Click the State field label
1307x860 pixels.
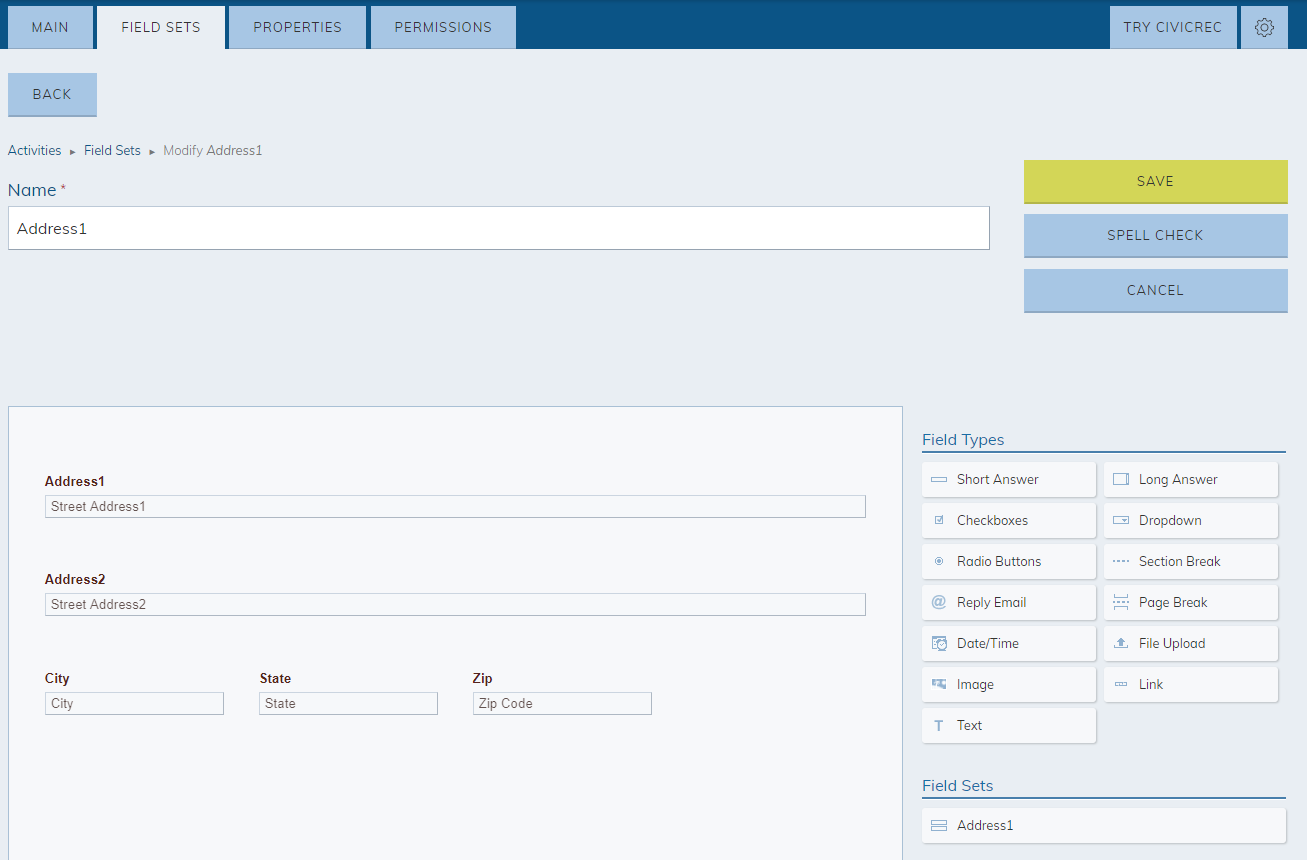click(275, 679)
